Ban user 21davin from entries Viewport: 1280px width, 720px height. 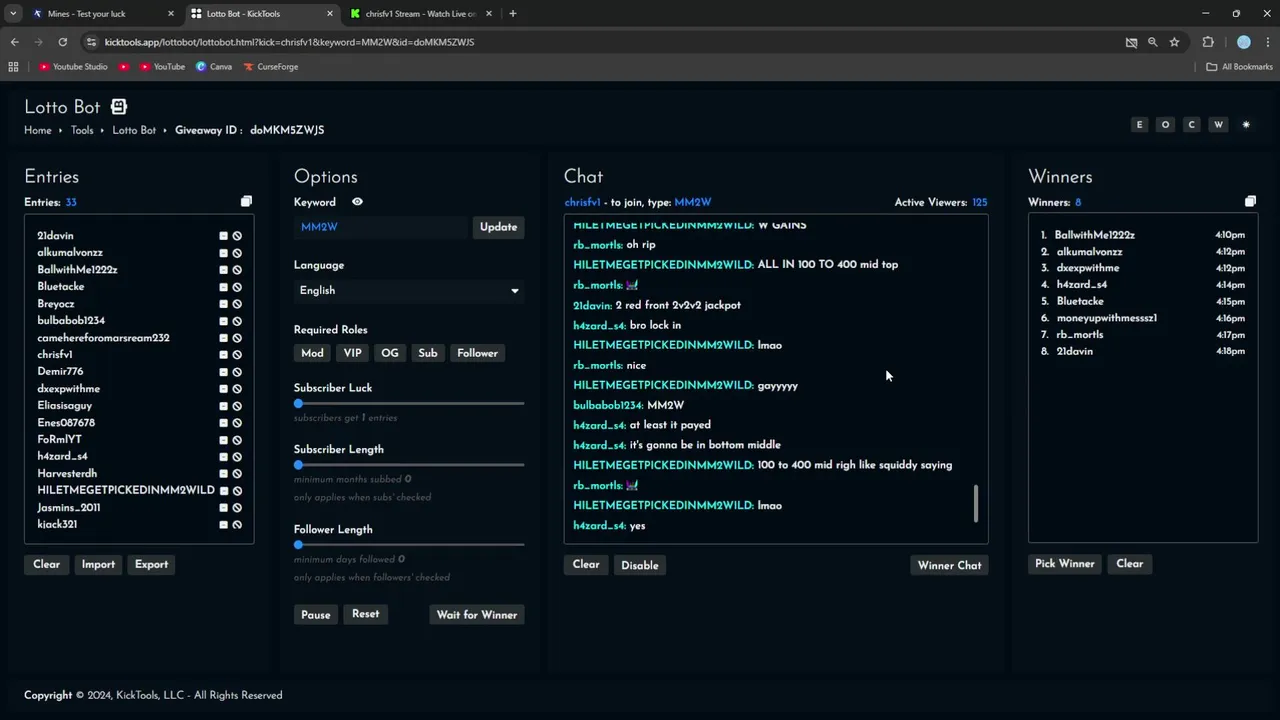(x=237, y=236)
